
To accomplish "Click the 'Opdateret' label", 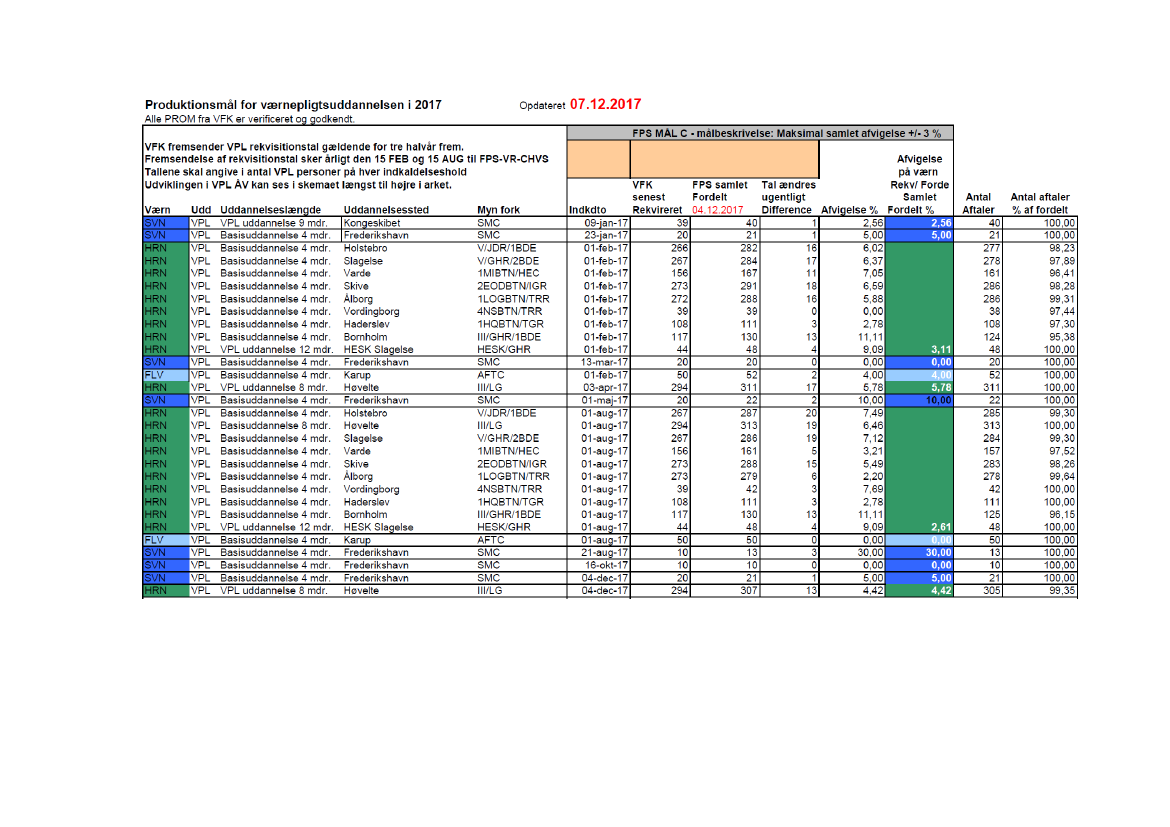I will (542, 106).
